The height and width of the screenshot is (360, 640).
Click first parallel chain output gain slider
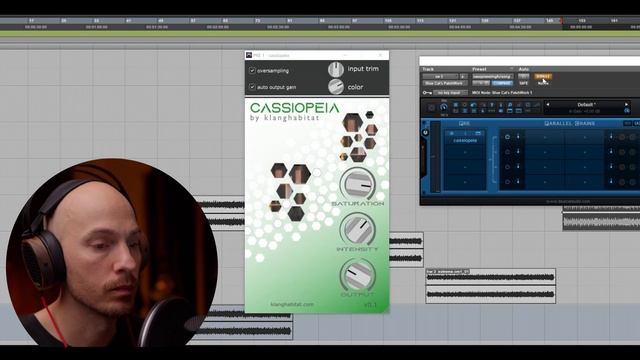click(611, 137)
